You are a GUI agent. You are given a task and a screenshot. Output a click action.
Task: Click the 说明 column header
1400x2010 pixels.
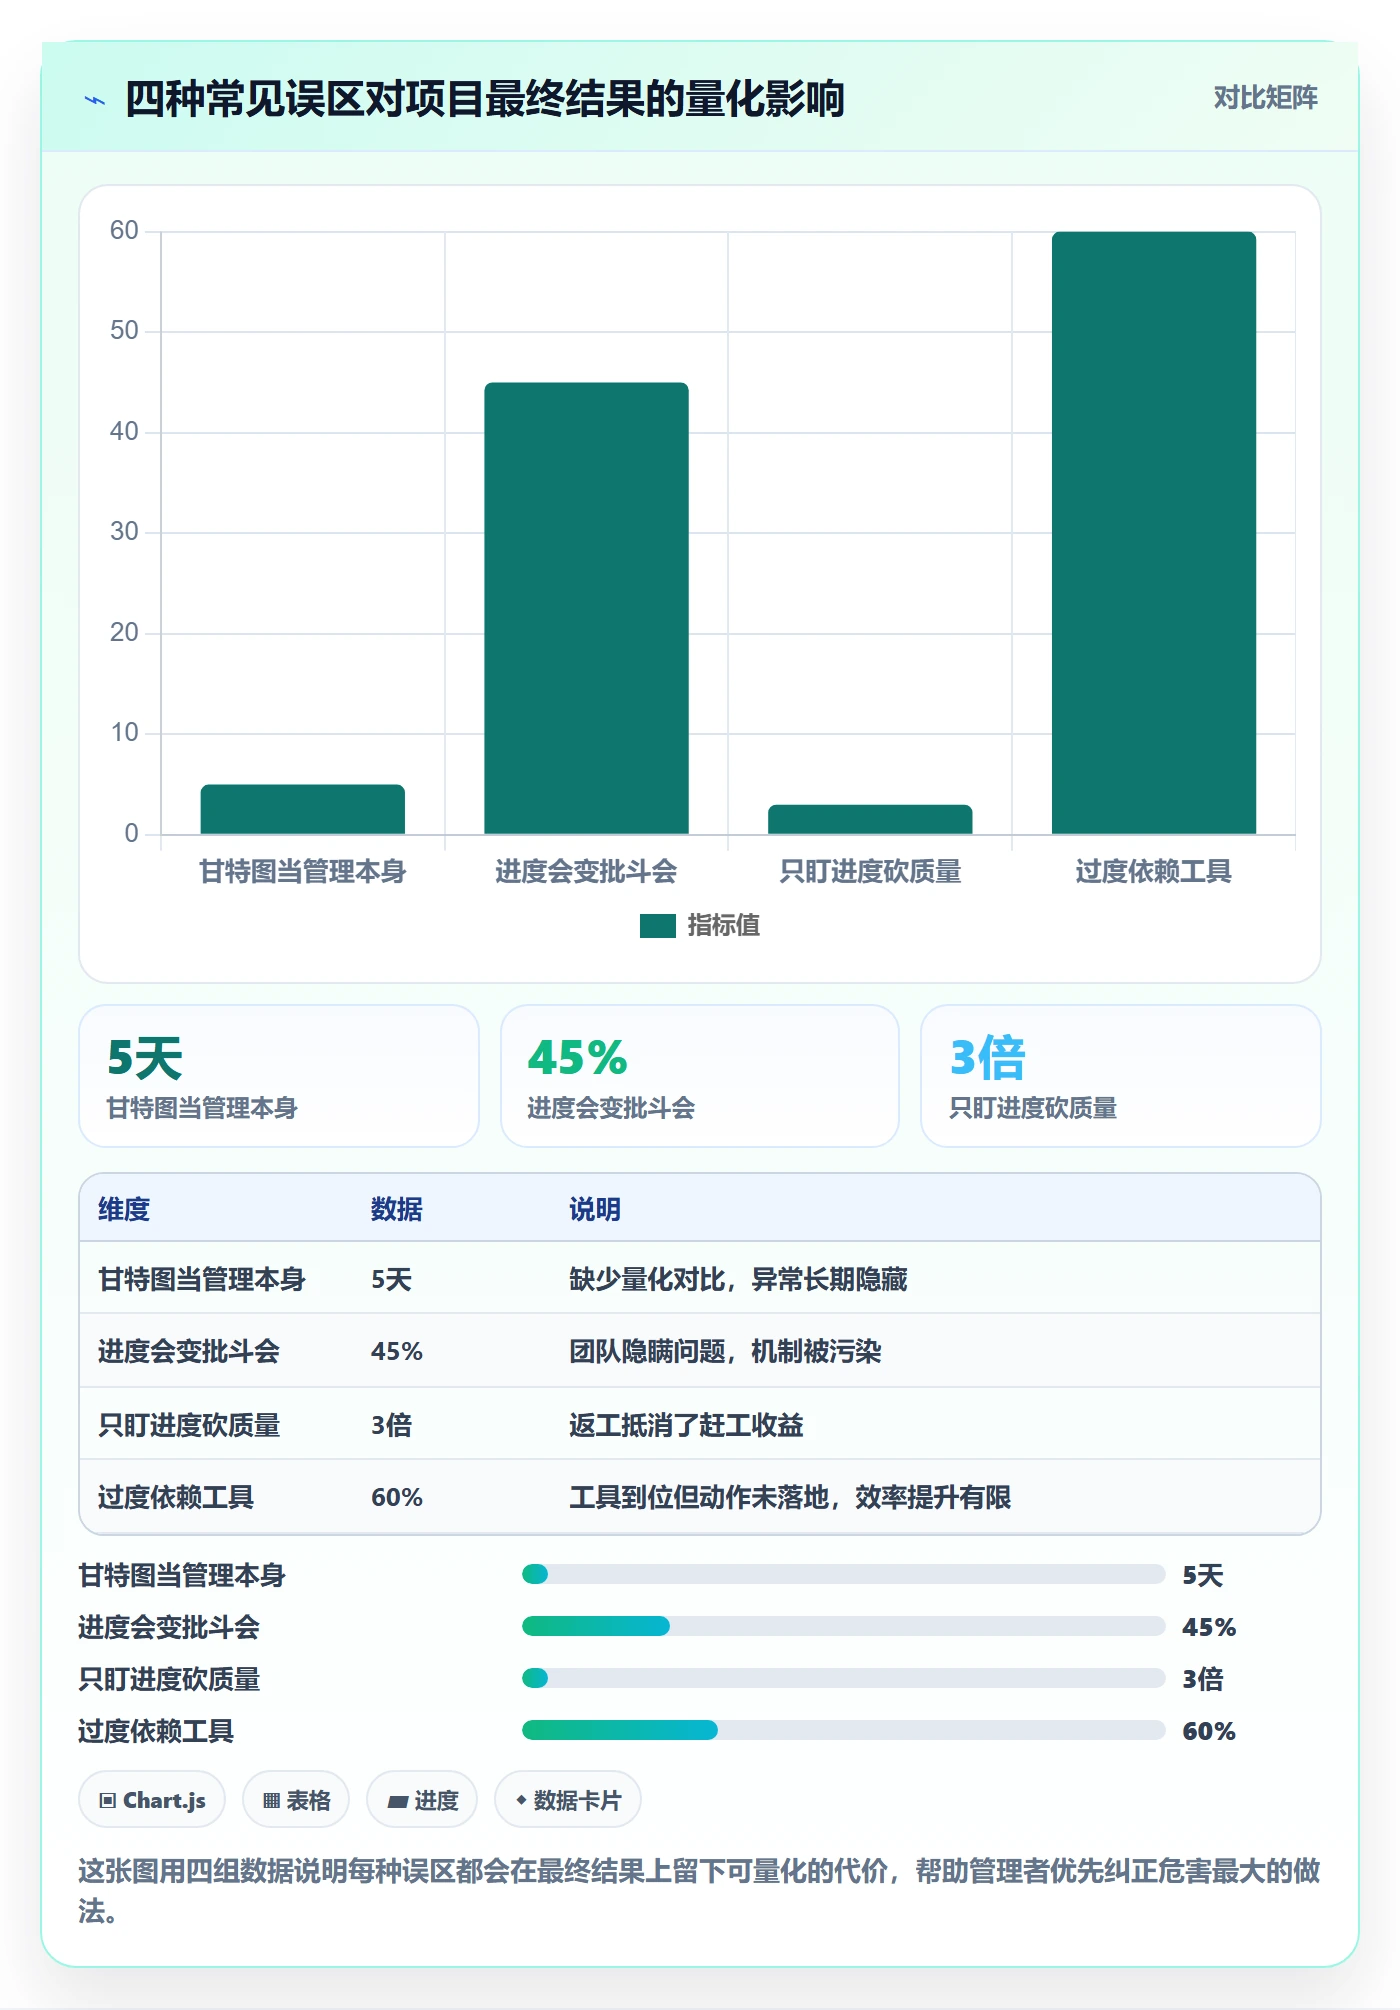pyautogui.click(x=595, y=1210)
